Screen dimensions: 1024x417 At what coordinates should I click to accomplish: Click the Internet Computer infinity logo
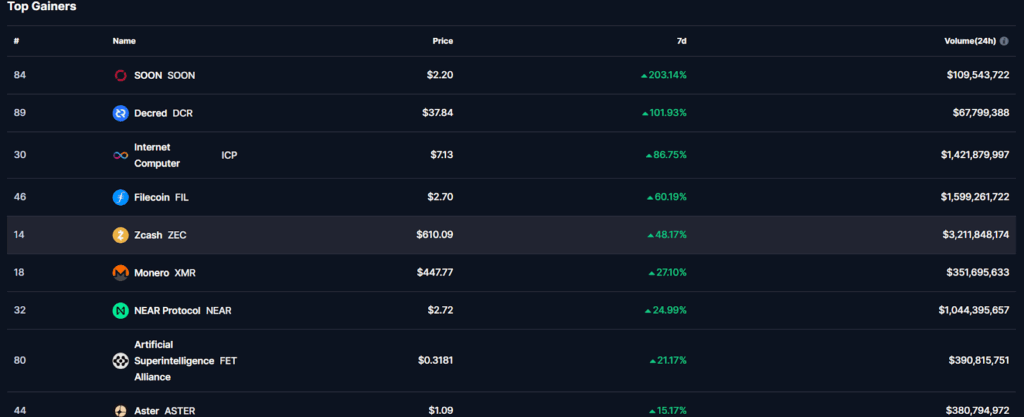click(x=120, y=155)
